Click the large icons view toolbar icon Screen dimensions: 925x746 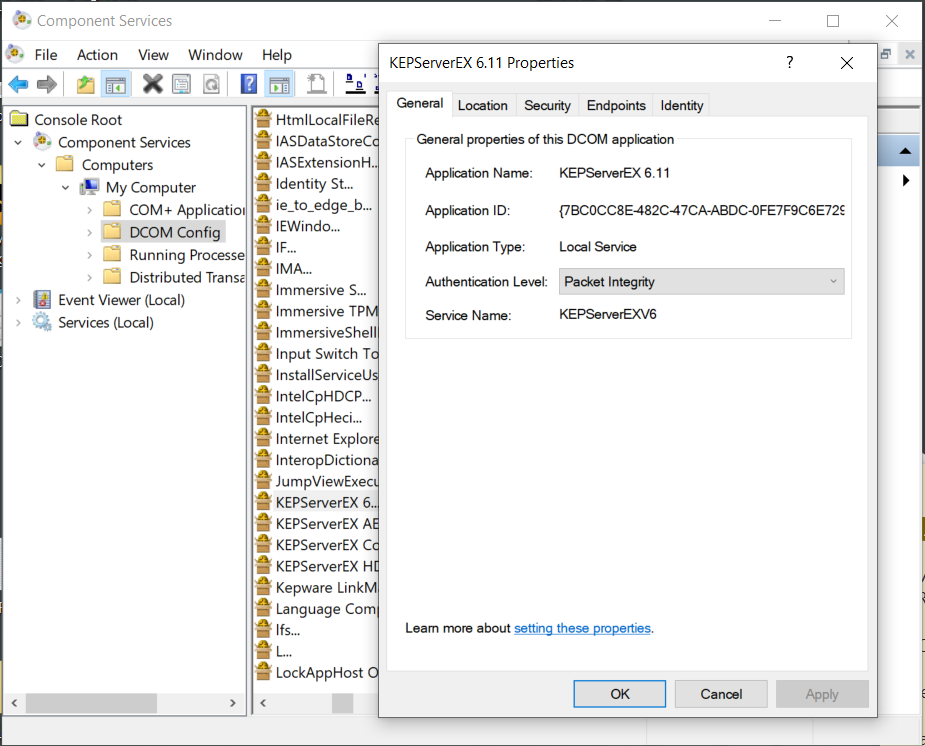[355, 84]
